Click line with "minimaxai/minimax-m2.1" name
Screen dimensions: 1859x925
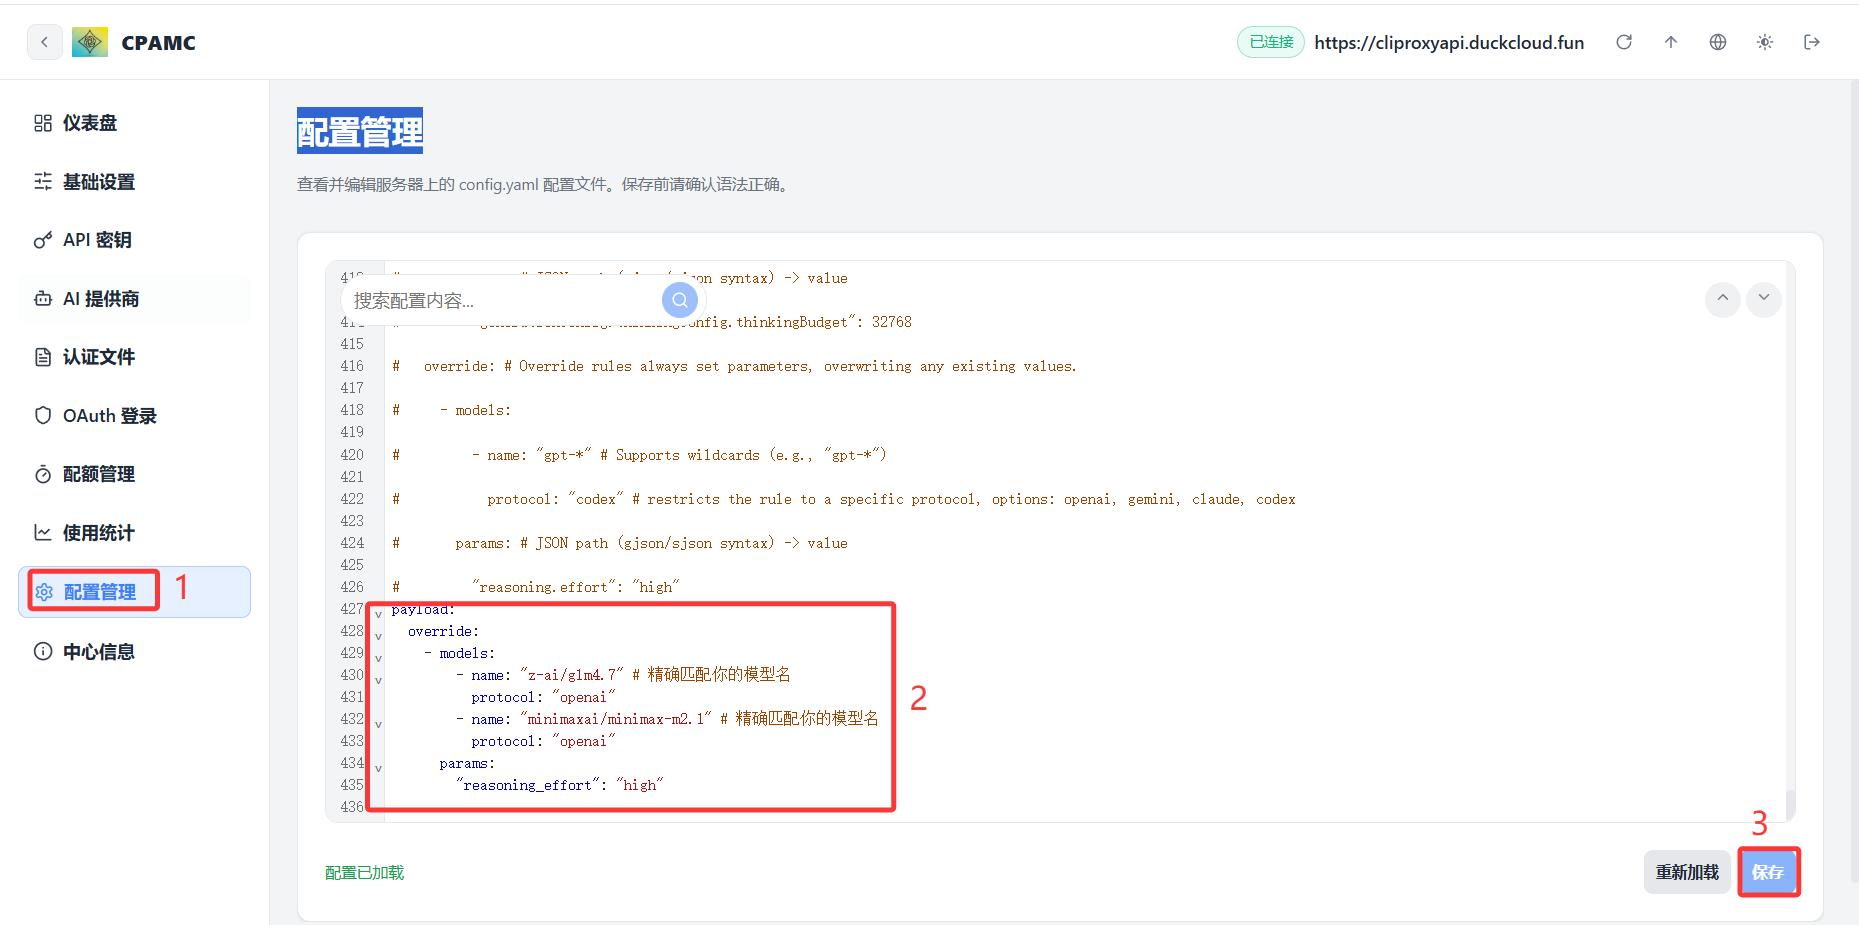click(x=667, y=719)
